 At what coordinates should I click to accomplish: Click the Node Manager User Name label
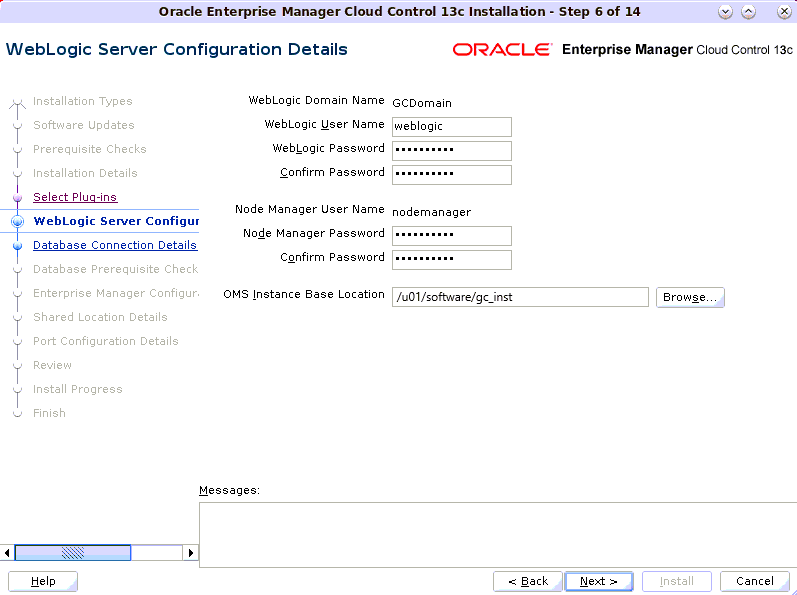click(310, 209)
